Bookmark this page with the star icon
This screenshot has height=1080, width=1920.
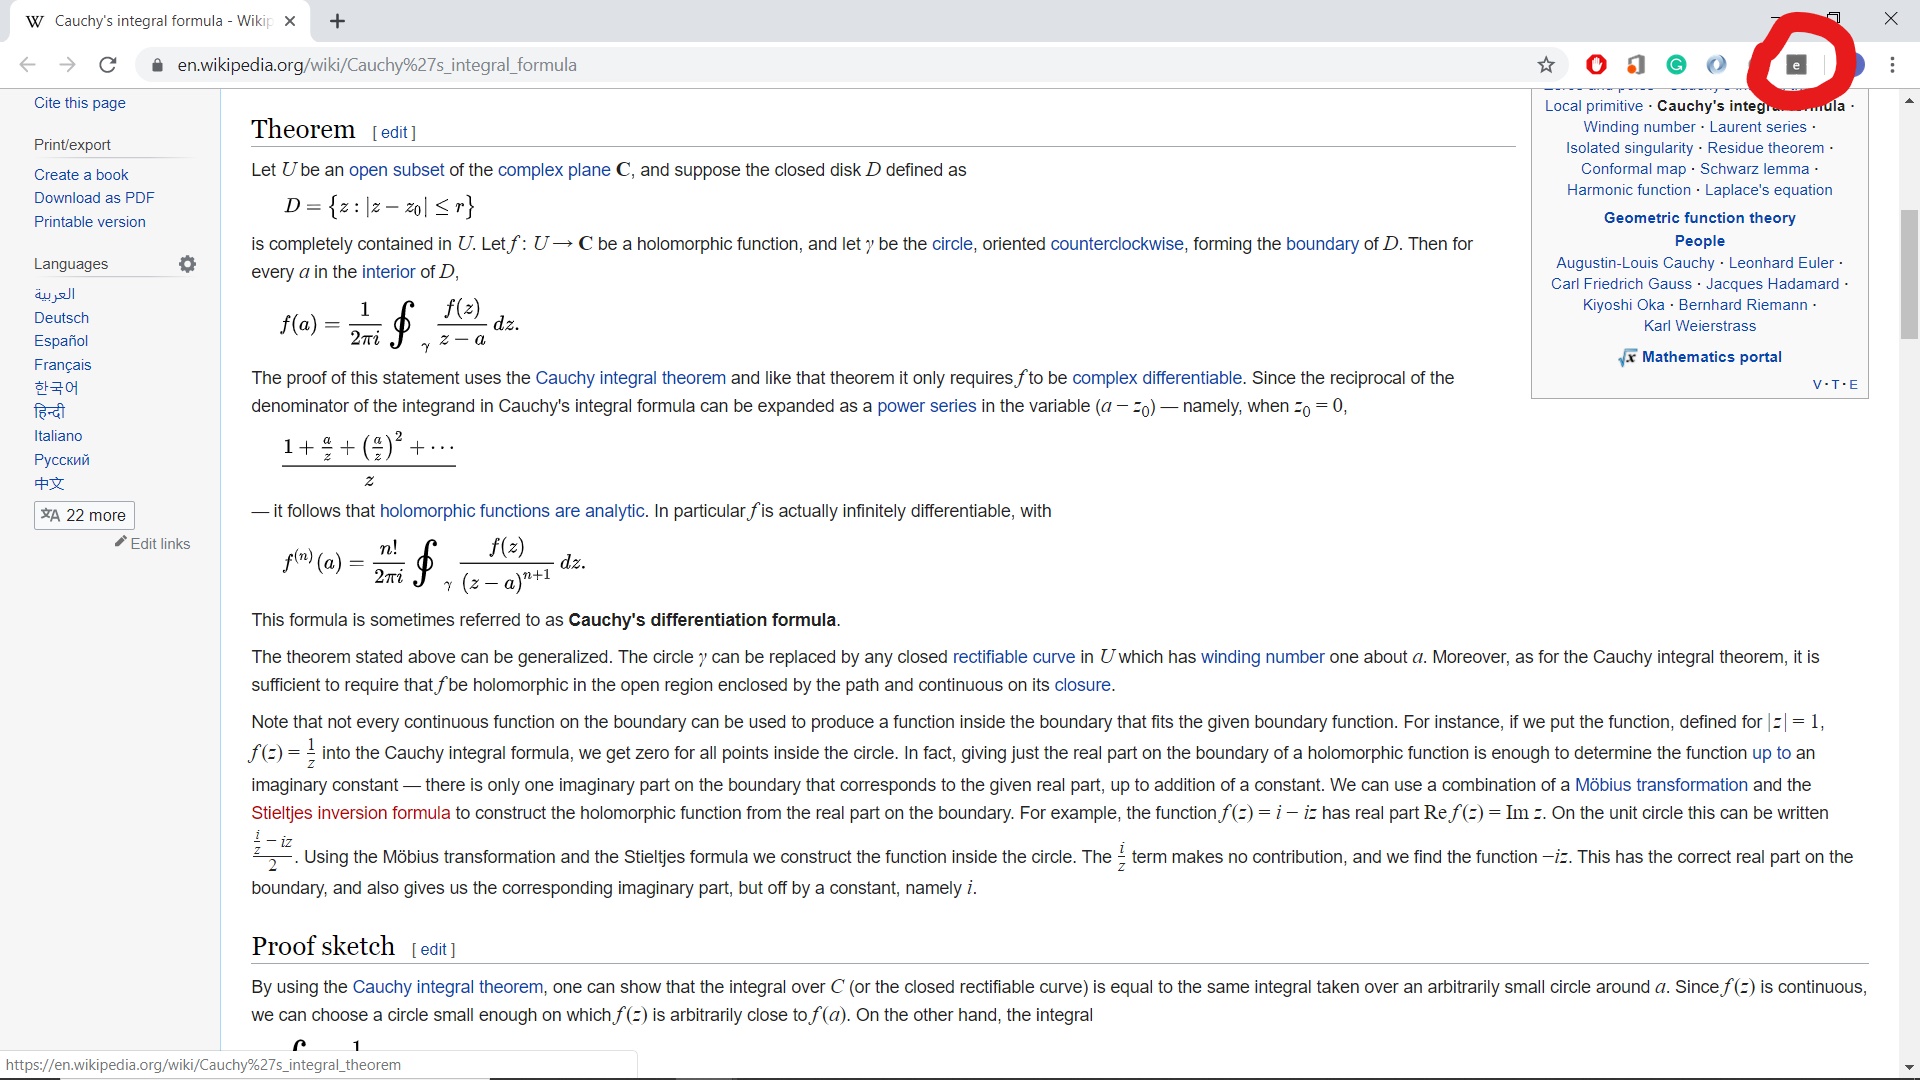pyautogui.click(x=1546, y=65)
